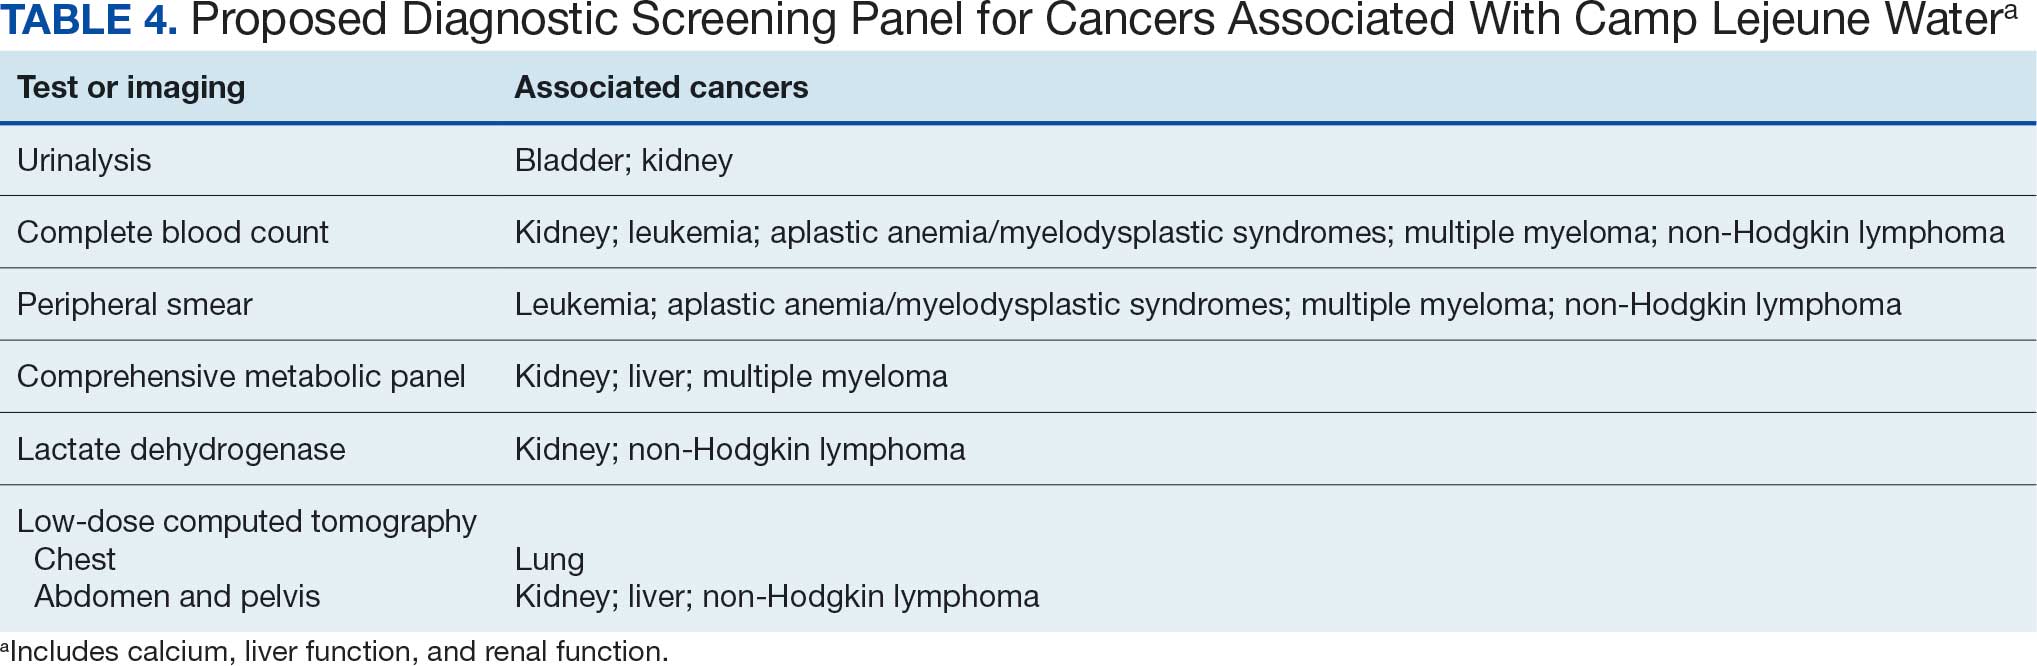The width and height of the screenshot is (2037, 666).
Task: Select the Chest sub-item
Action: [x=75, y=559]
